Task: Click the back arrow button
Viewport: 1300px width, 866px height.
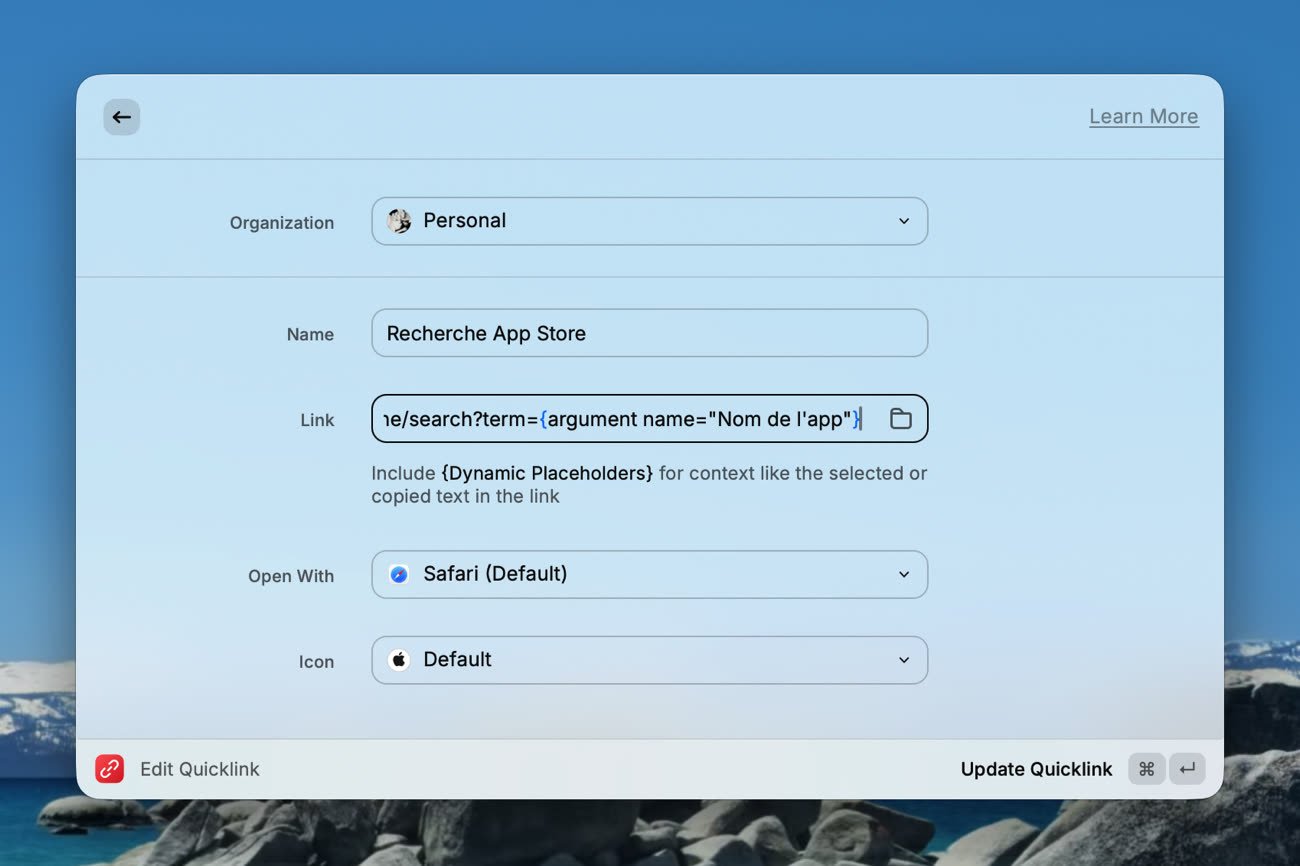Action: [x=121, y=117]
